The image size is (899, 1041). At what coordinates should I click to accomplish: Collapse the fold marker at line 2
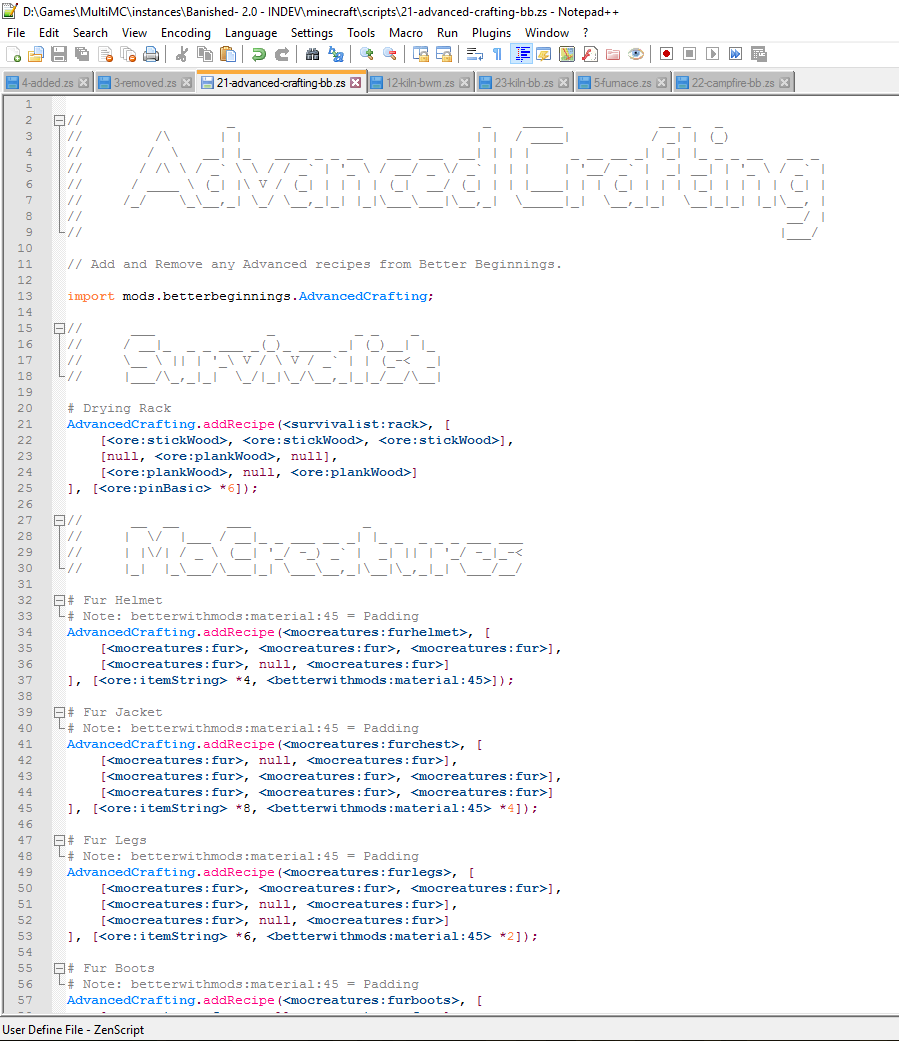[x=58, y=120]
